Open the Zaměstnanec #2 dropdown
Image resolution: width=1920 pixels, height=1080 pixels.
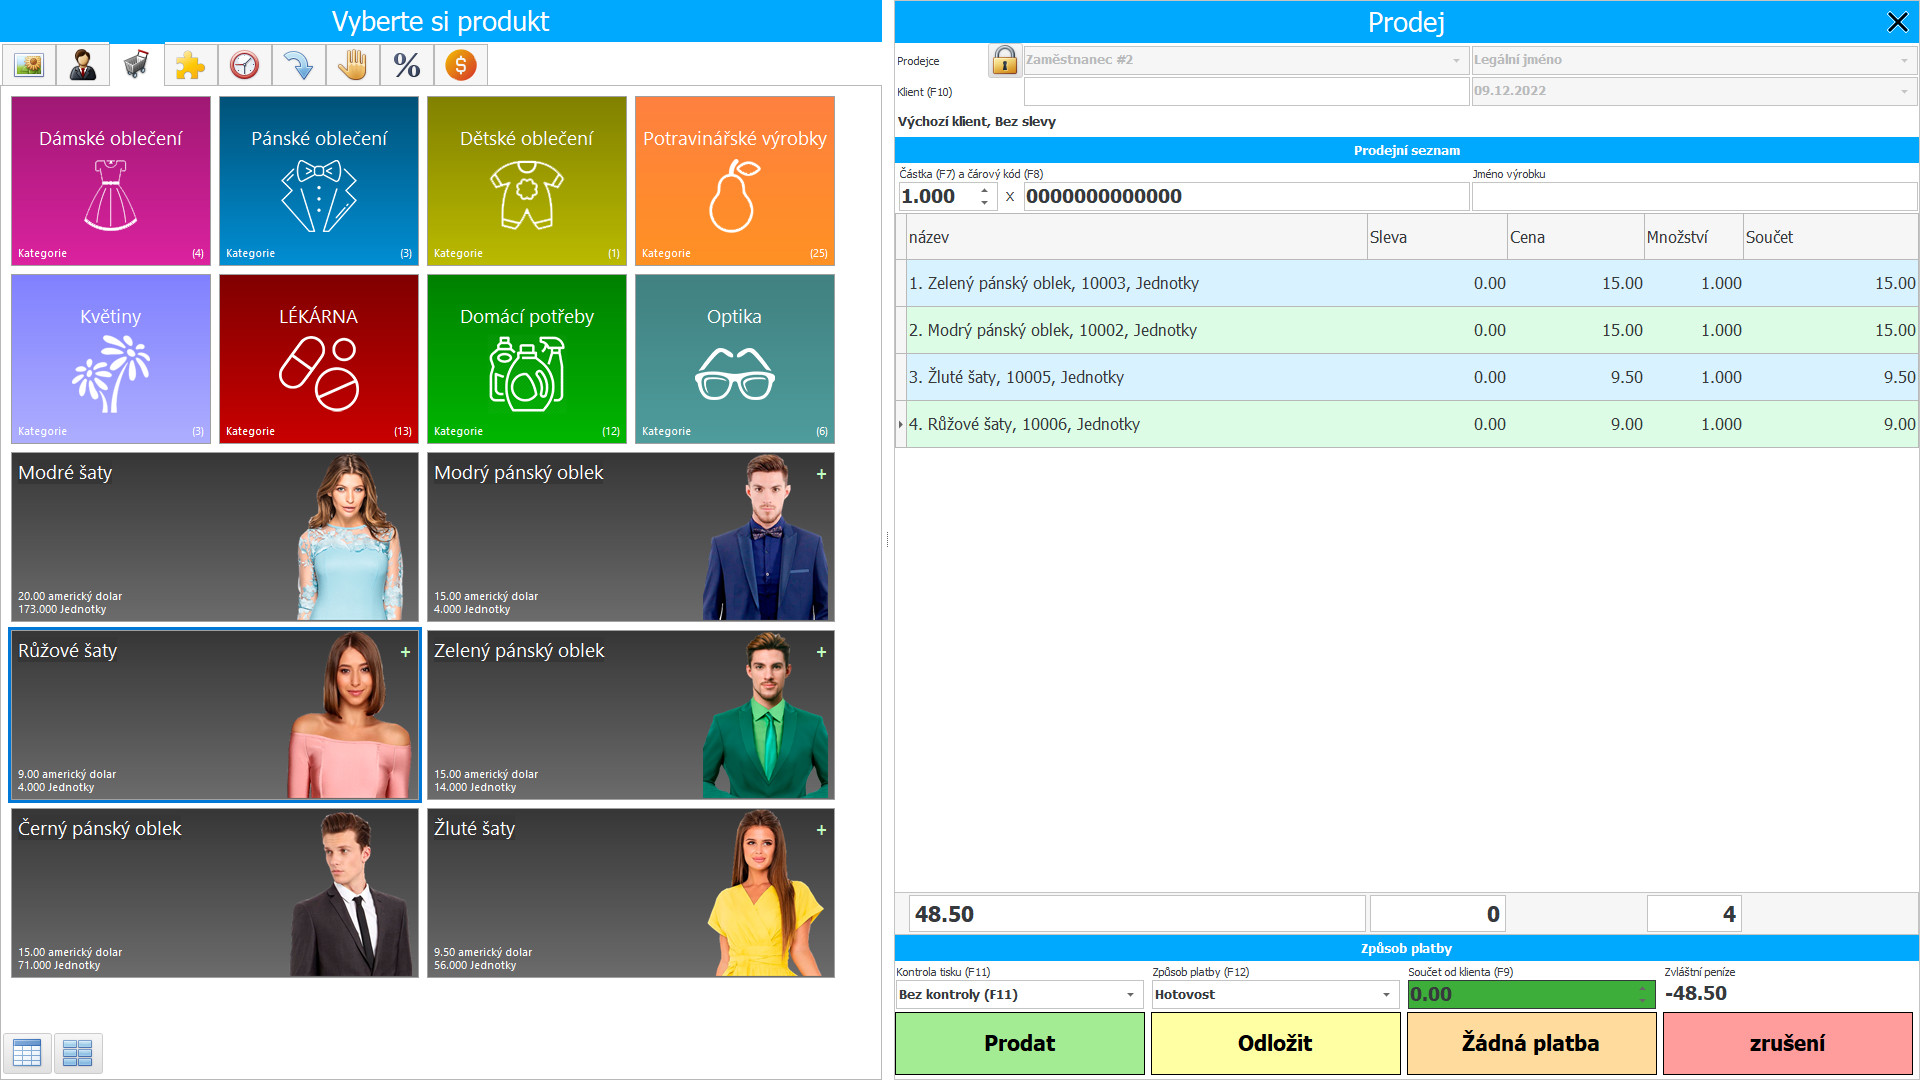[1455, 60]
